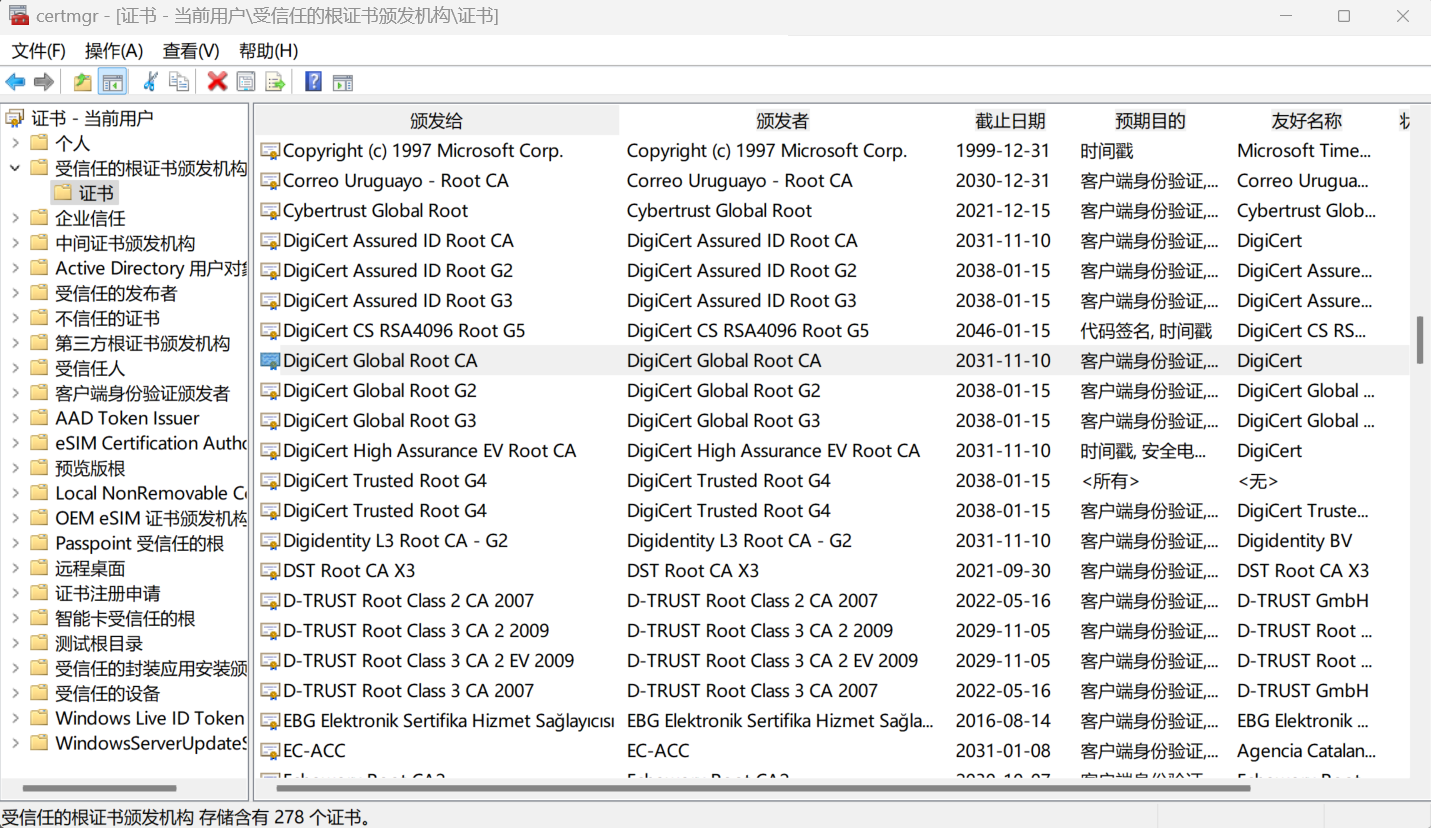This screenshot has width=1431, height=828.
Task: Click the Digidentity BV friendly name cell
Action: click(x=1294, y=541)
